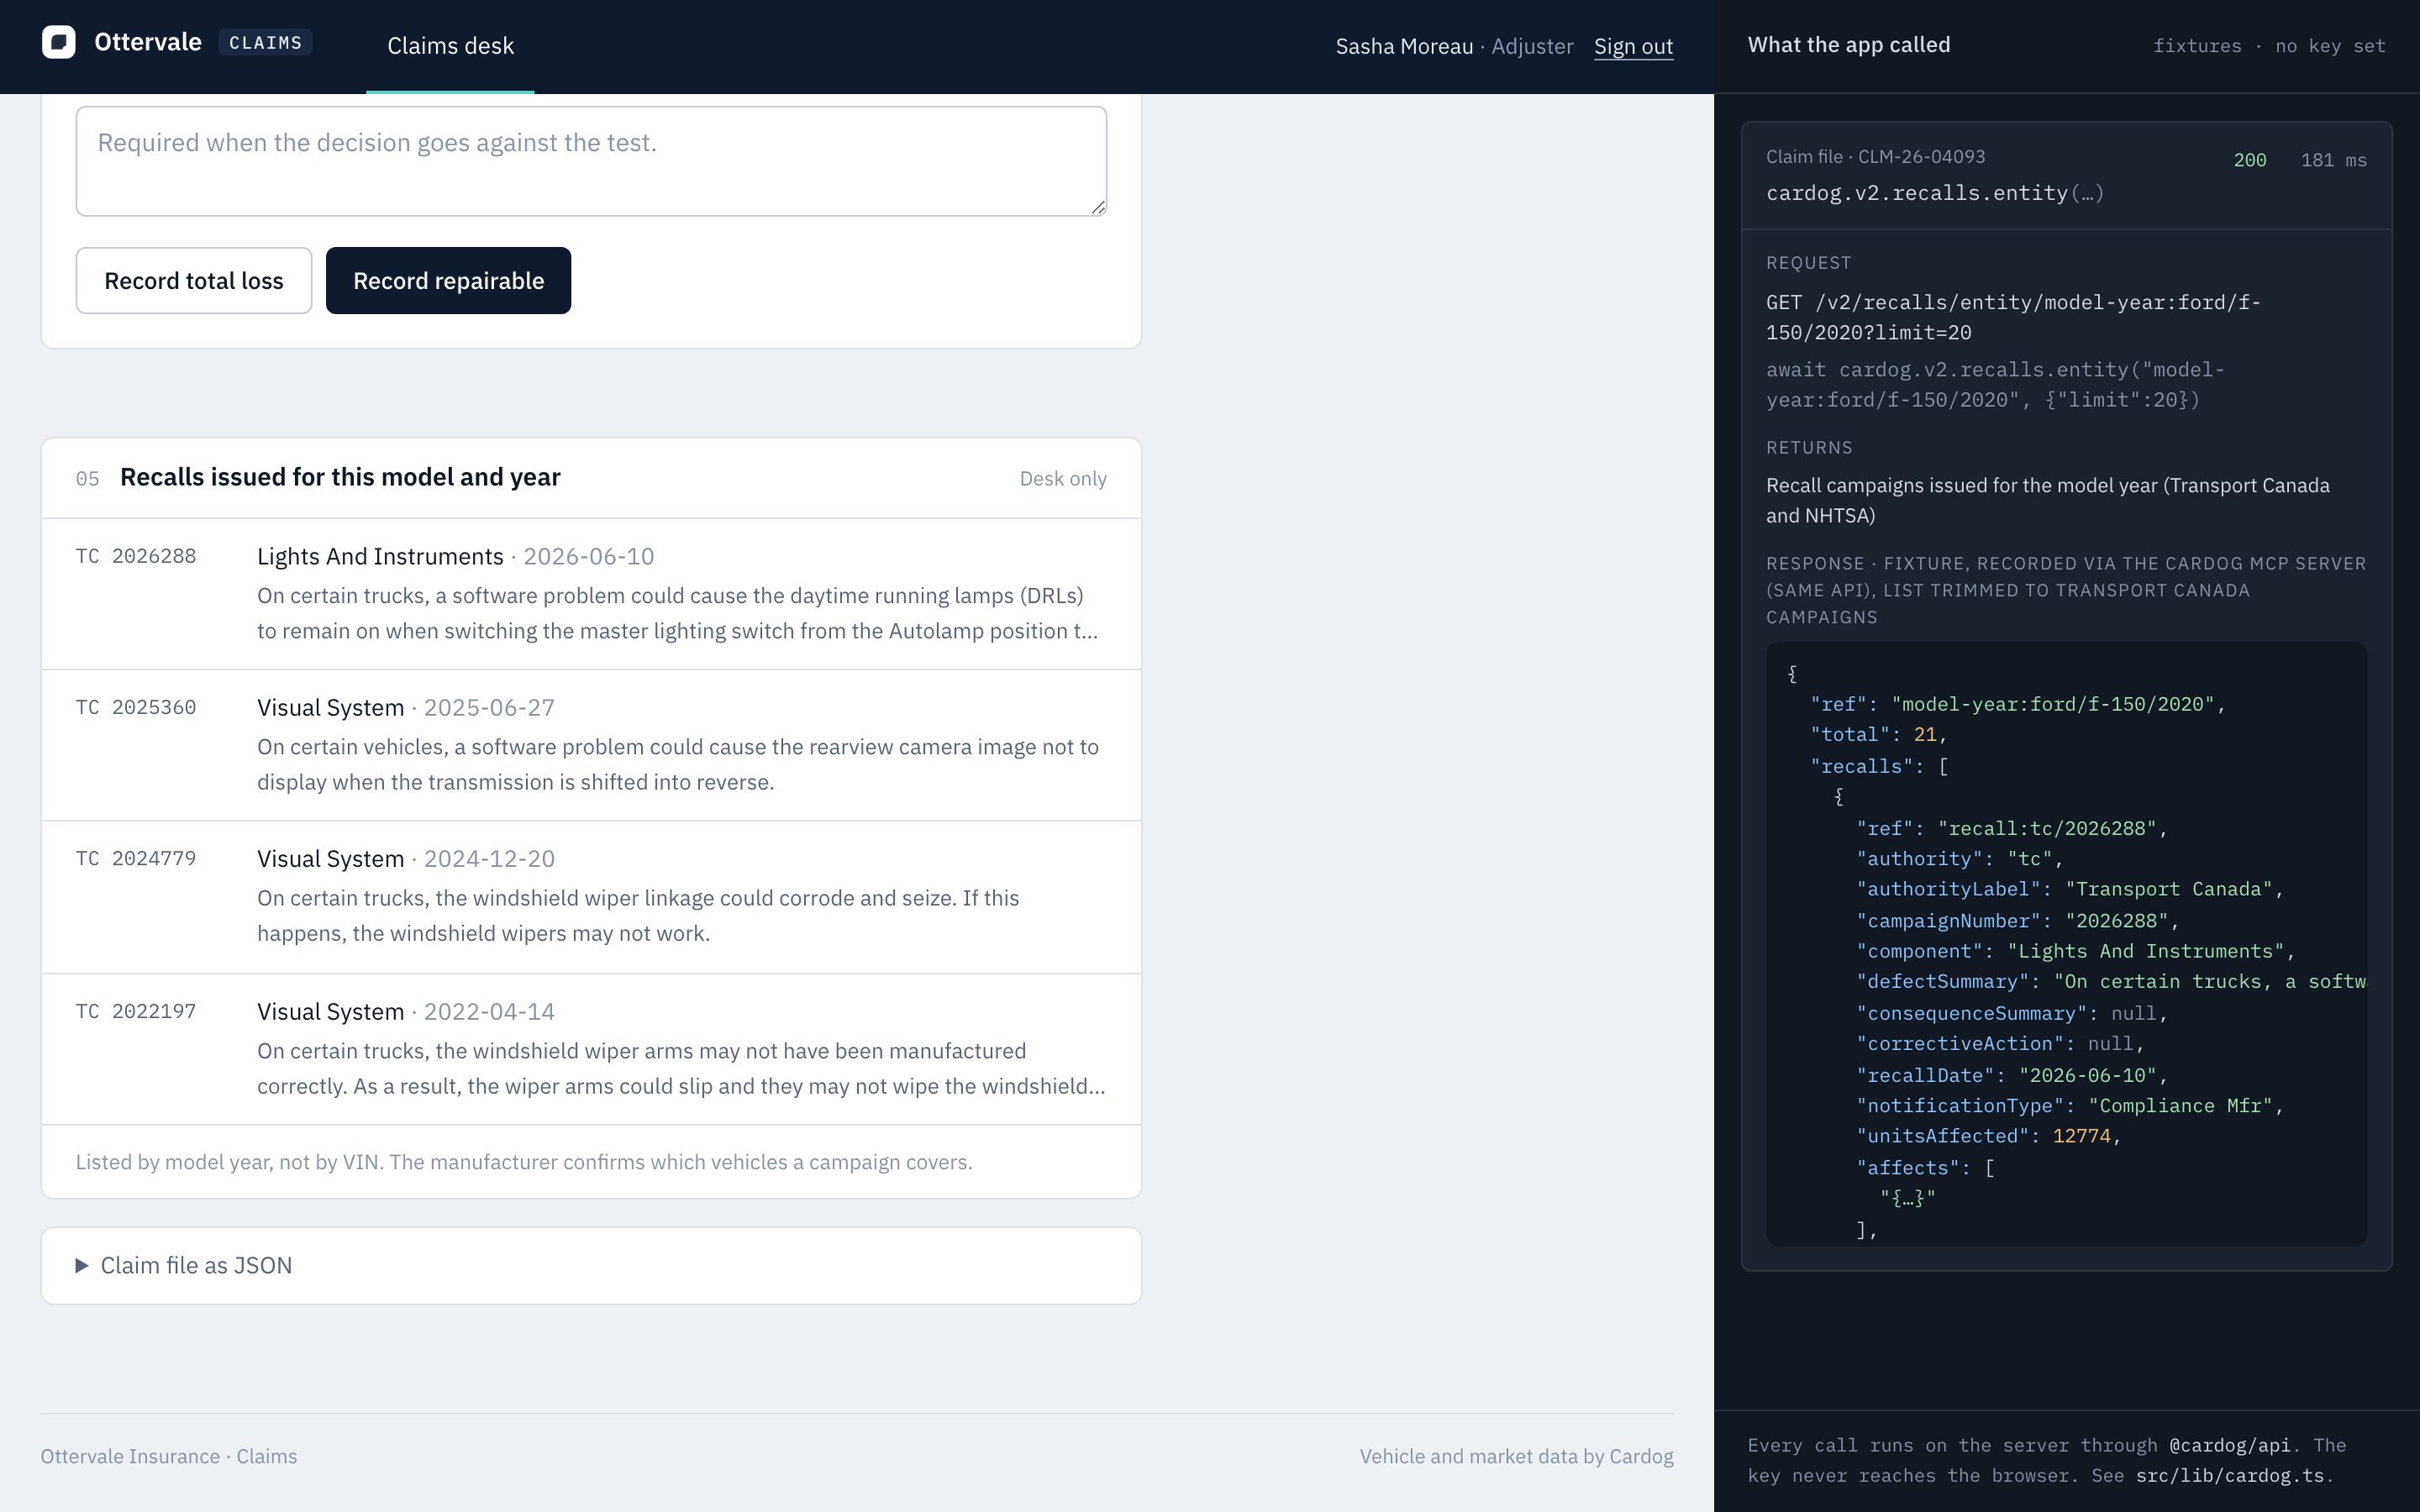
Task: Open the Claims desk tab
Action: (450, 46)
